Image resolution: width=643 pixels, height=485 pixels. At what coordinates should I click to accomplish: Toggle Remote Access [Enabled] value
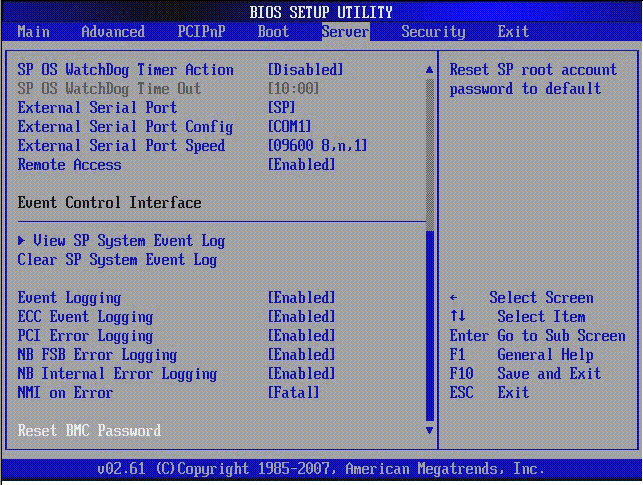coord(301,165)
